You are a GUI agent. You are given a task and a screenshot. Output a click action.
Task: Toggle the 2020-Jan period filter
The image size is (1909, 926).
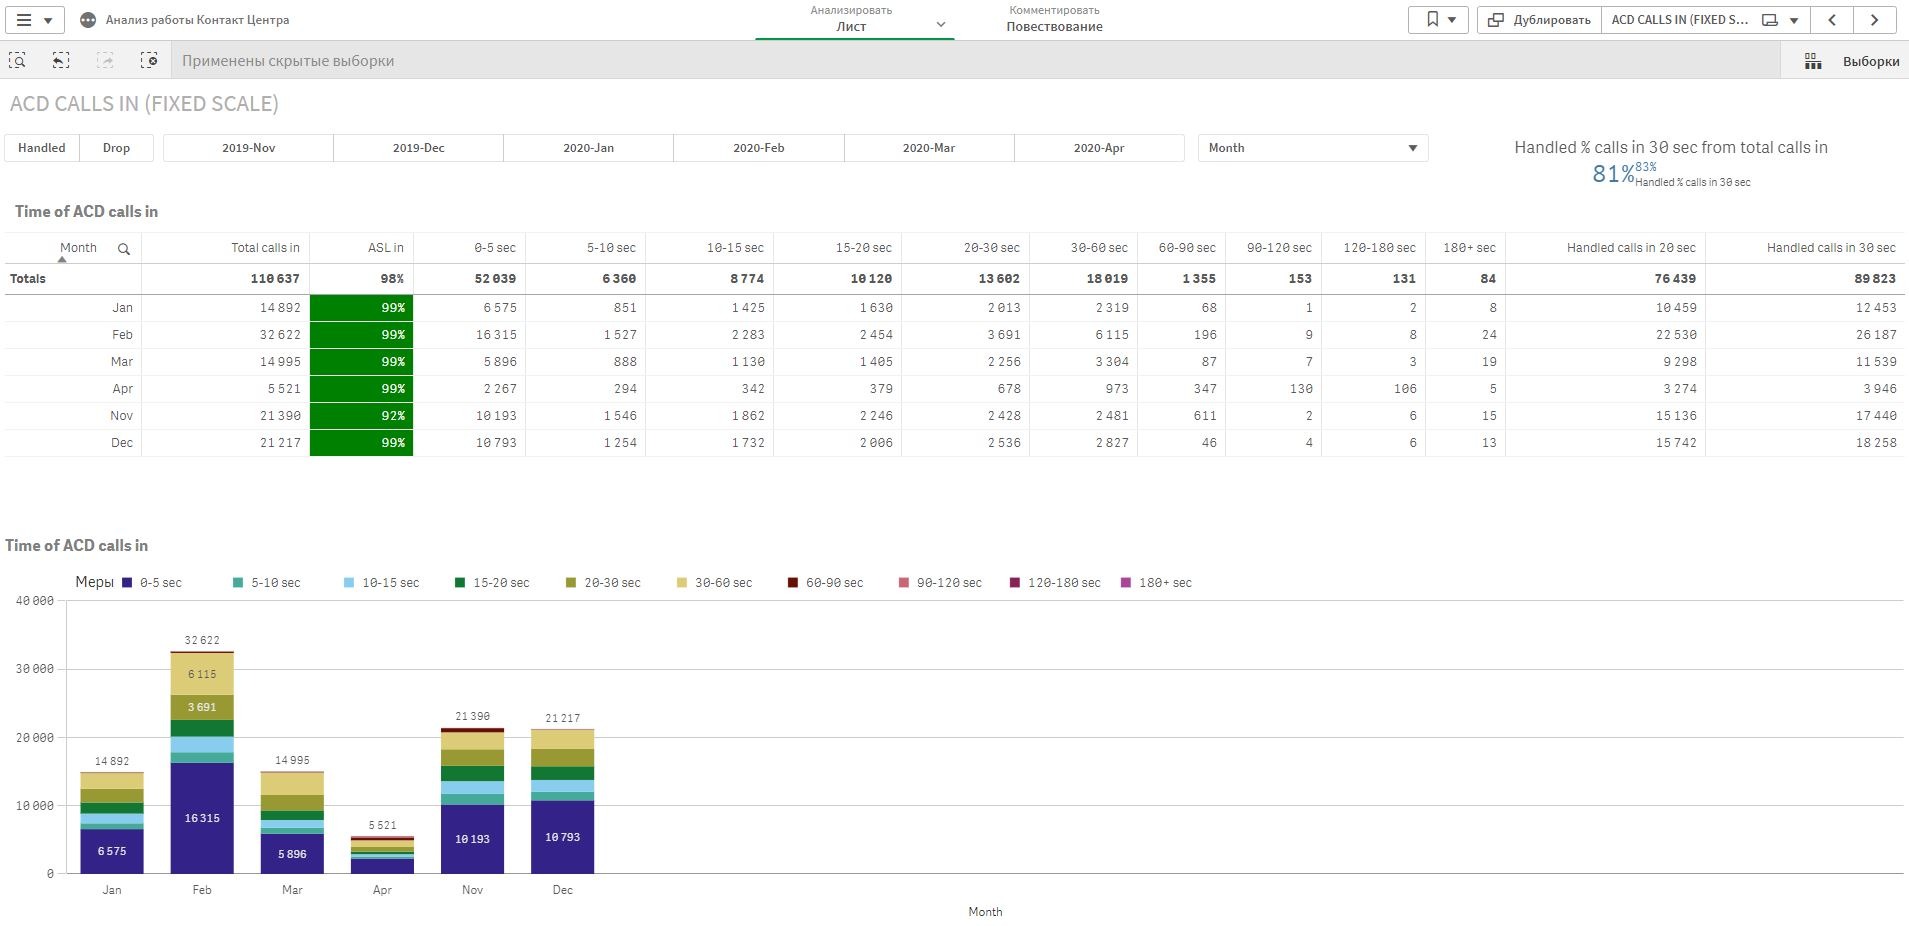tap(588, 148)
